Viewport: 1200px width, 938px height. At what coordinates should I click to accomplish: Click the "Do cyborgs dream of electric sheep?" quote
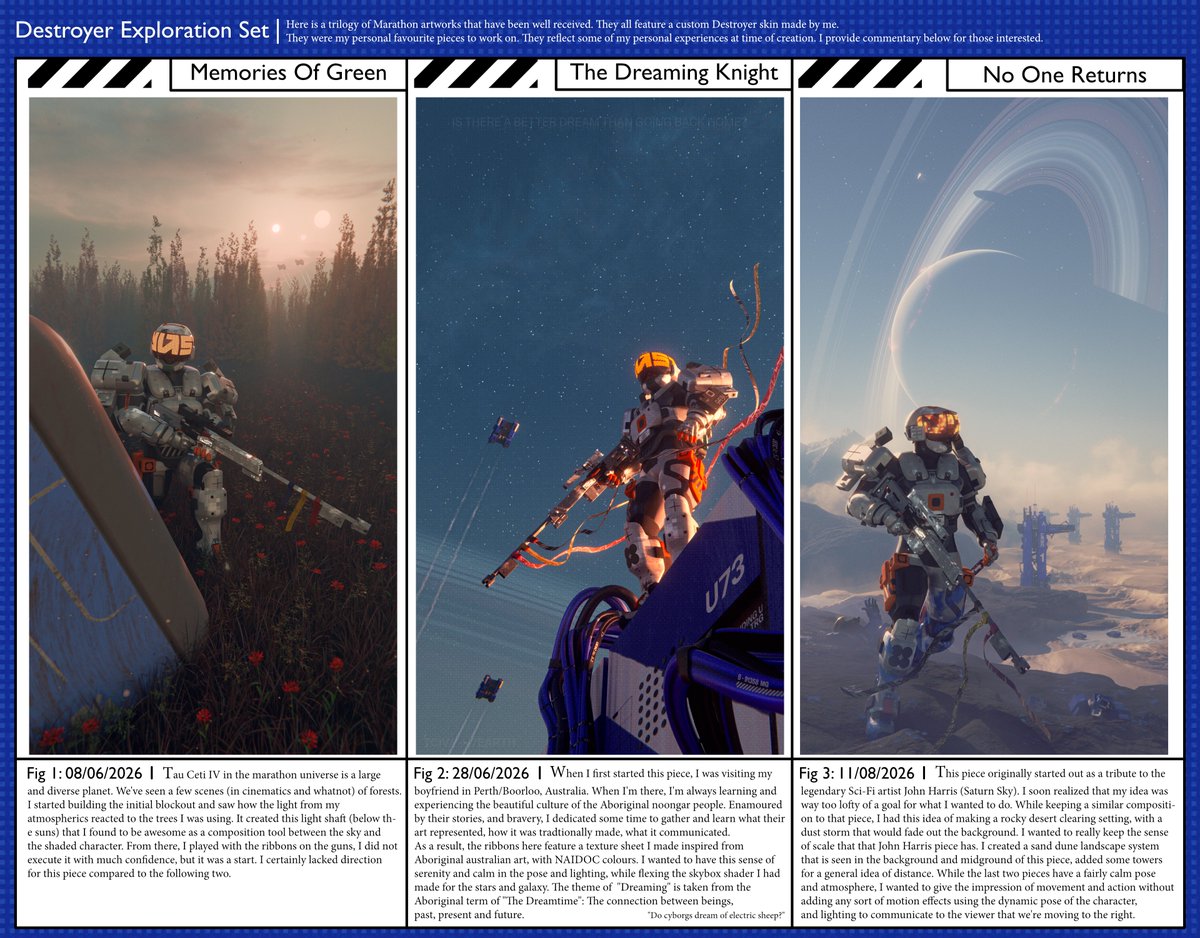717,916
